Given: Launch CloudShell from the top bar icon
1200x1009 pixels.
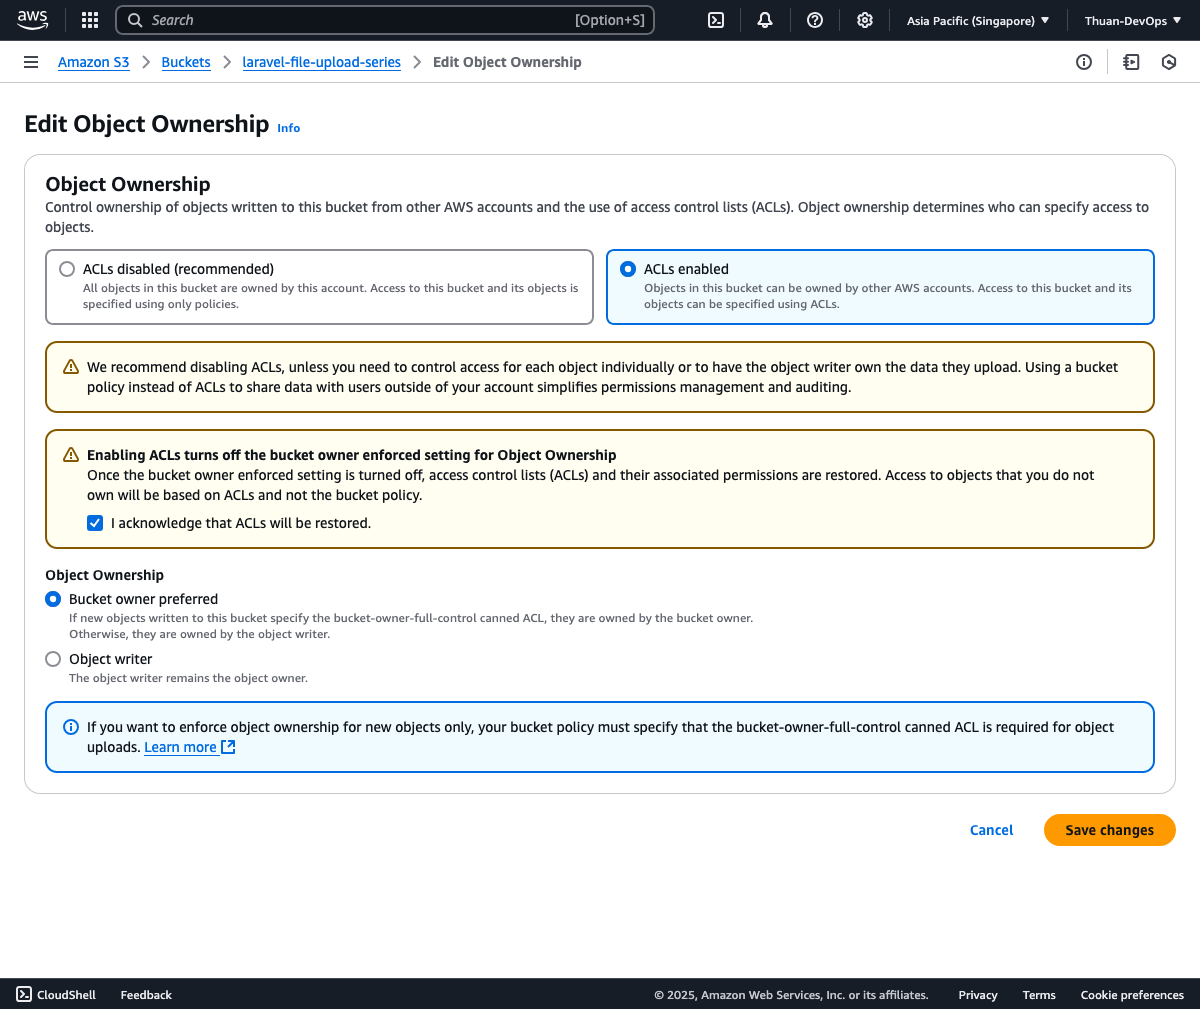Looking at the screenshot, I should tap(716, 20).
